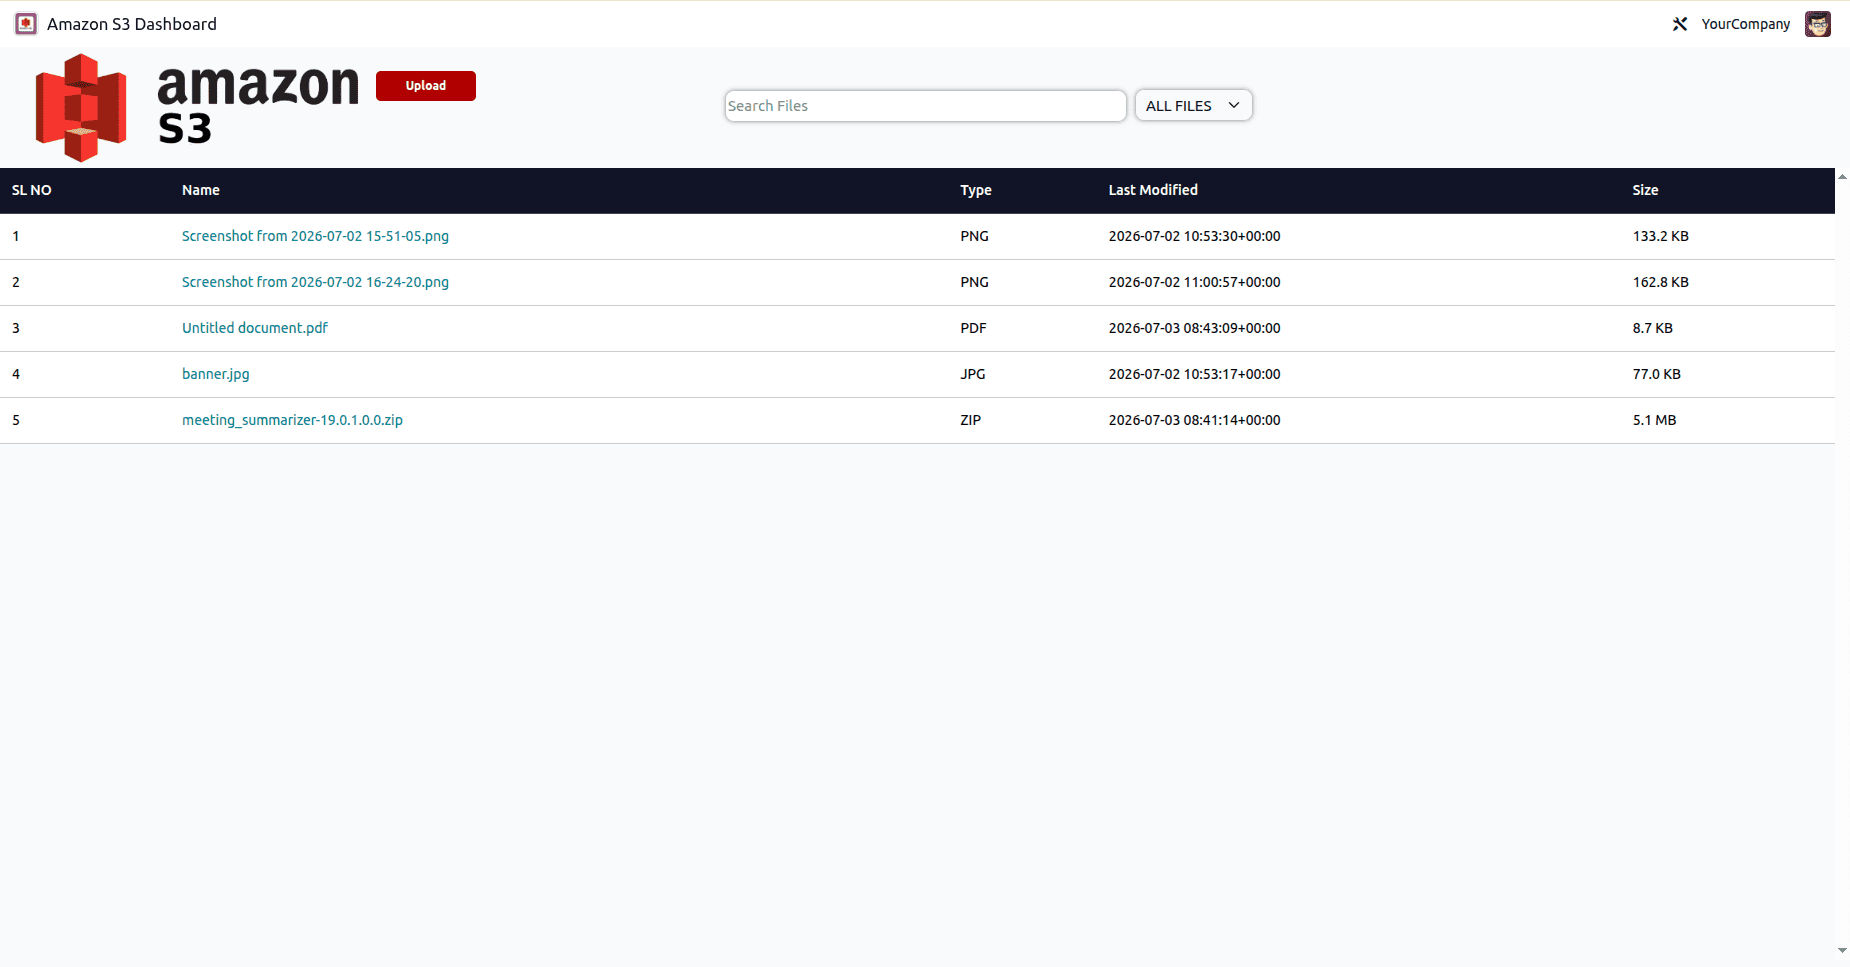Click the date 2026-07-03 08:43:09+00:00
This screenshot has width=1850, height=967.
(1195, 328)
